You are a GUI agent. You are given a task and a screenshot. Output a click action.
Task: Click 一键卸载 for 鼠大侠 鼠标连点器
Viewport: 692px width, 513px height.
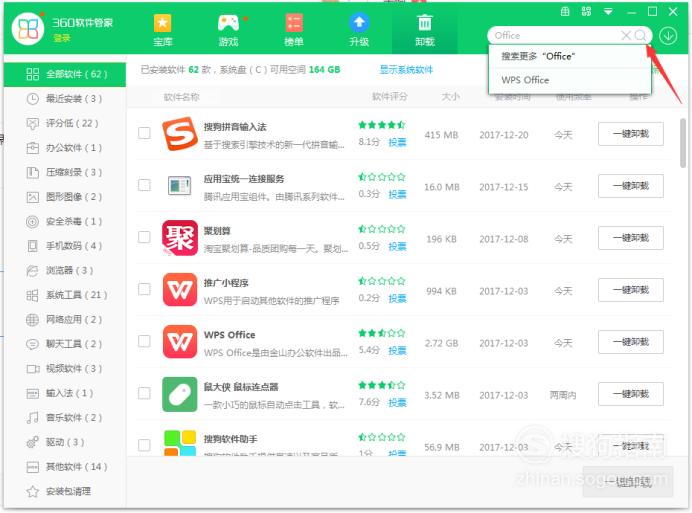(x=631, y=394)
